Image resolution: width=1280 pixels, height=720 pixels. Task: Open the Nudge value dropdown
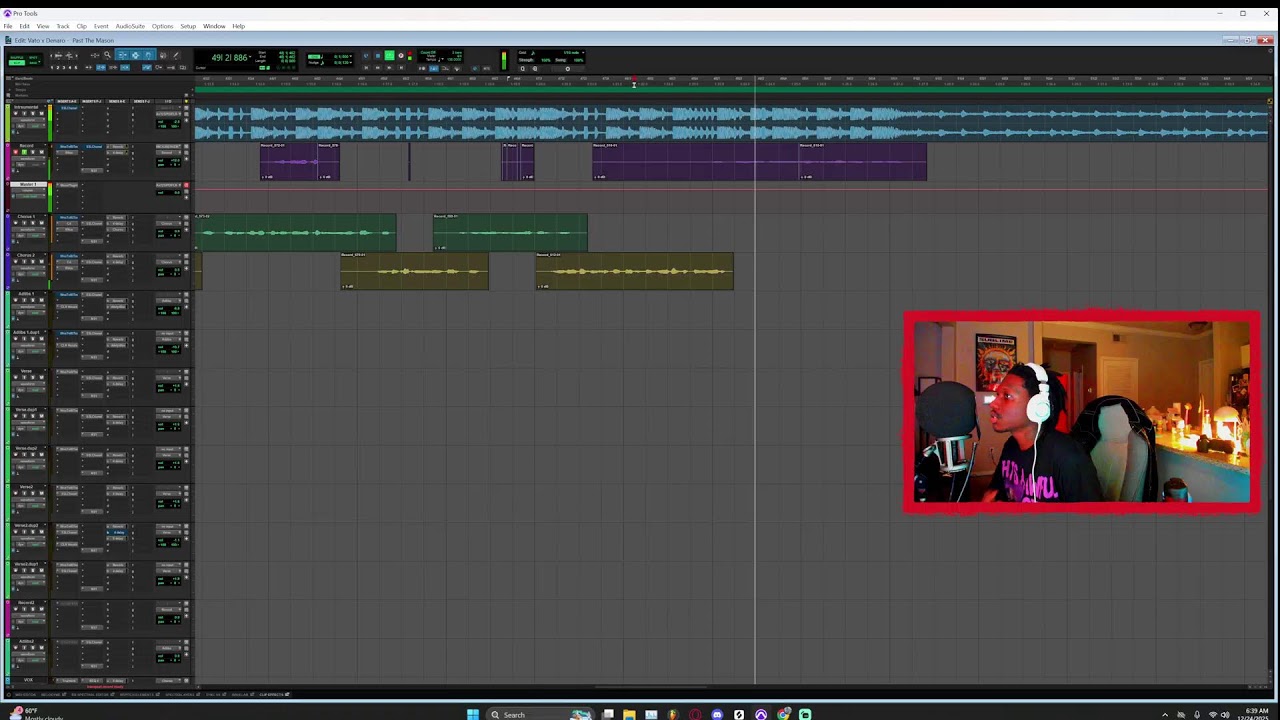click(x=350, y=62)
